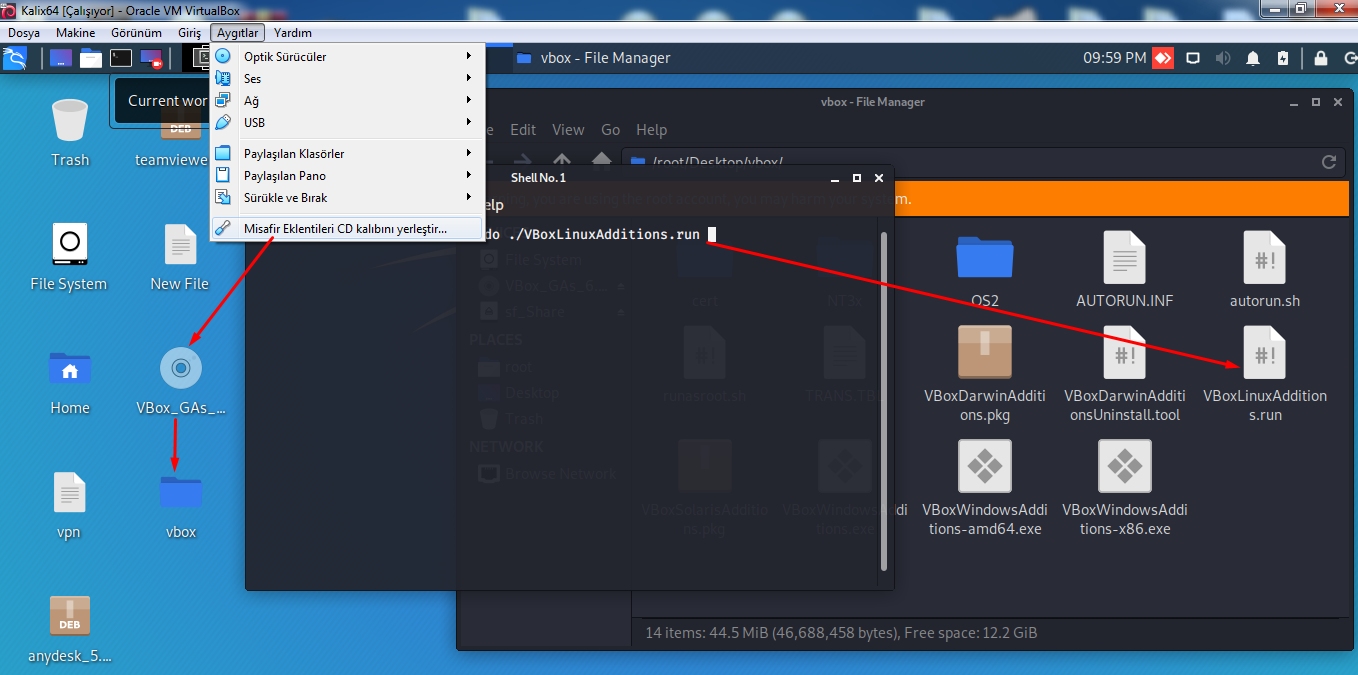Select the vpn file on the desktop

tap(69, 505)
